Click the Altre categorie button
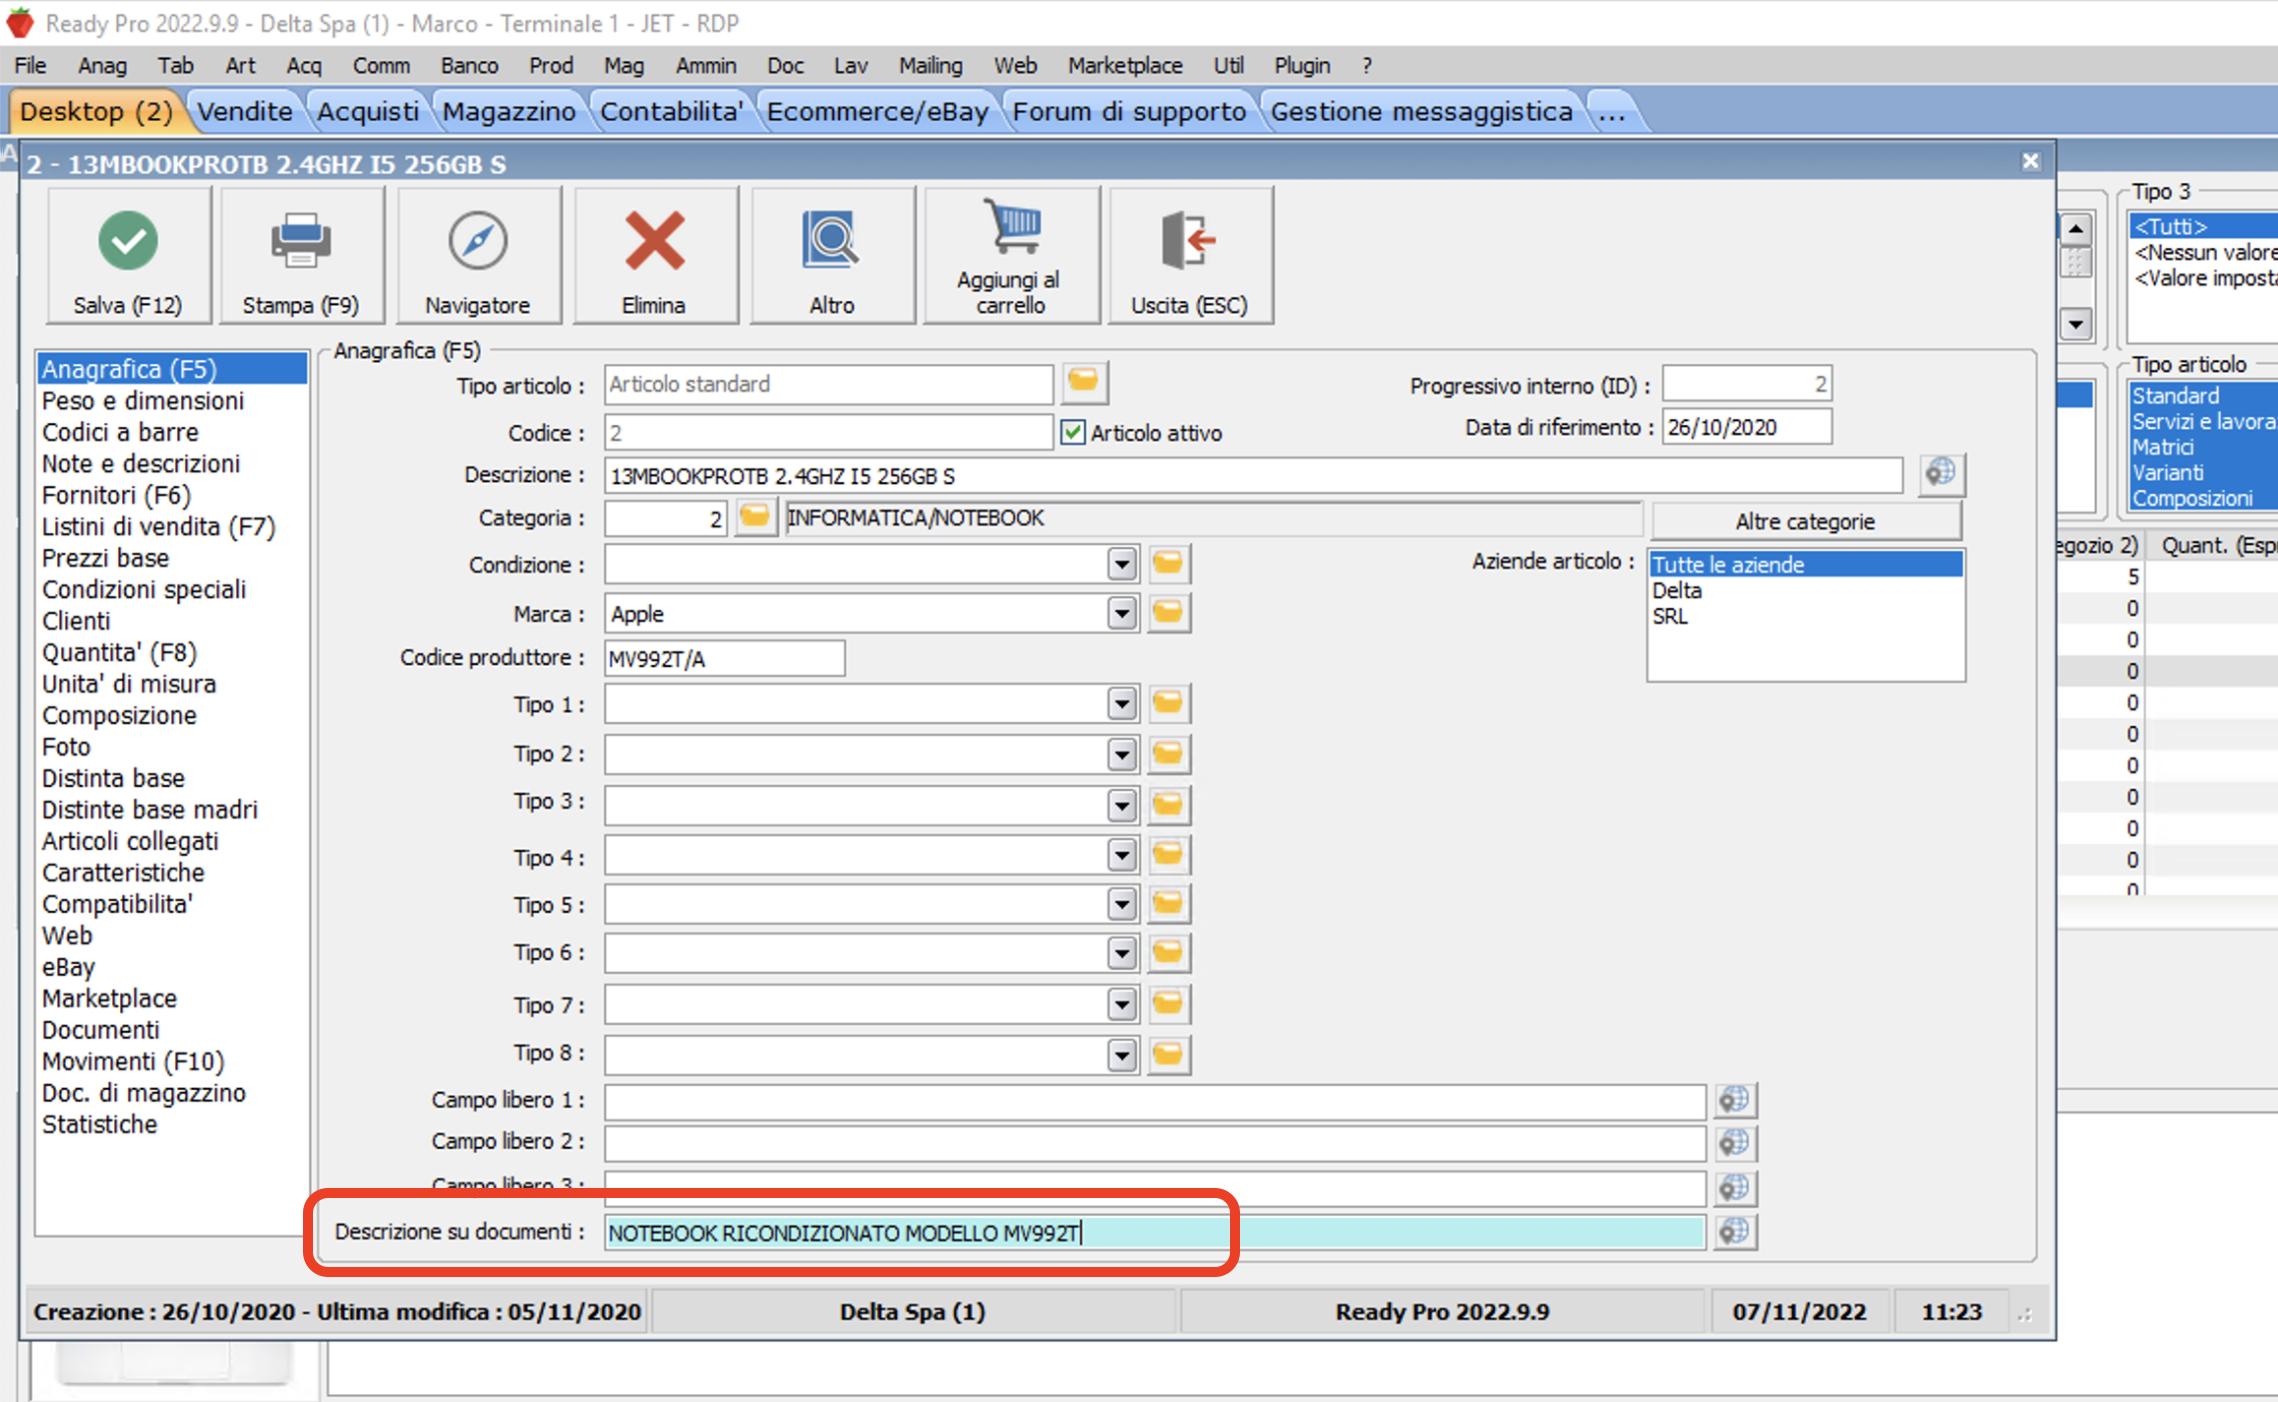The image size is (2278, 1402). 1804,522
